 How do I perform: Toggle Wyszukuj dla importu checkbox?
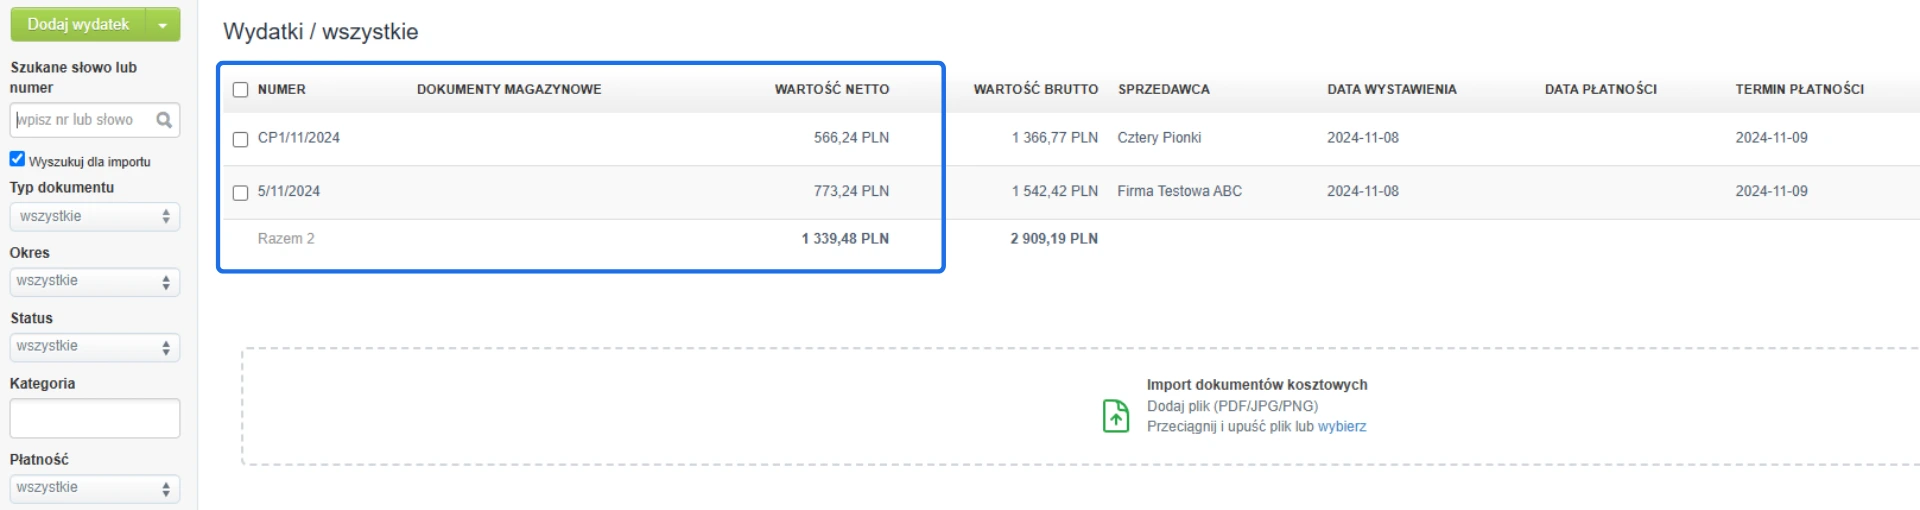coord(17,159)
